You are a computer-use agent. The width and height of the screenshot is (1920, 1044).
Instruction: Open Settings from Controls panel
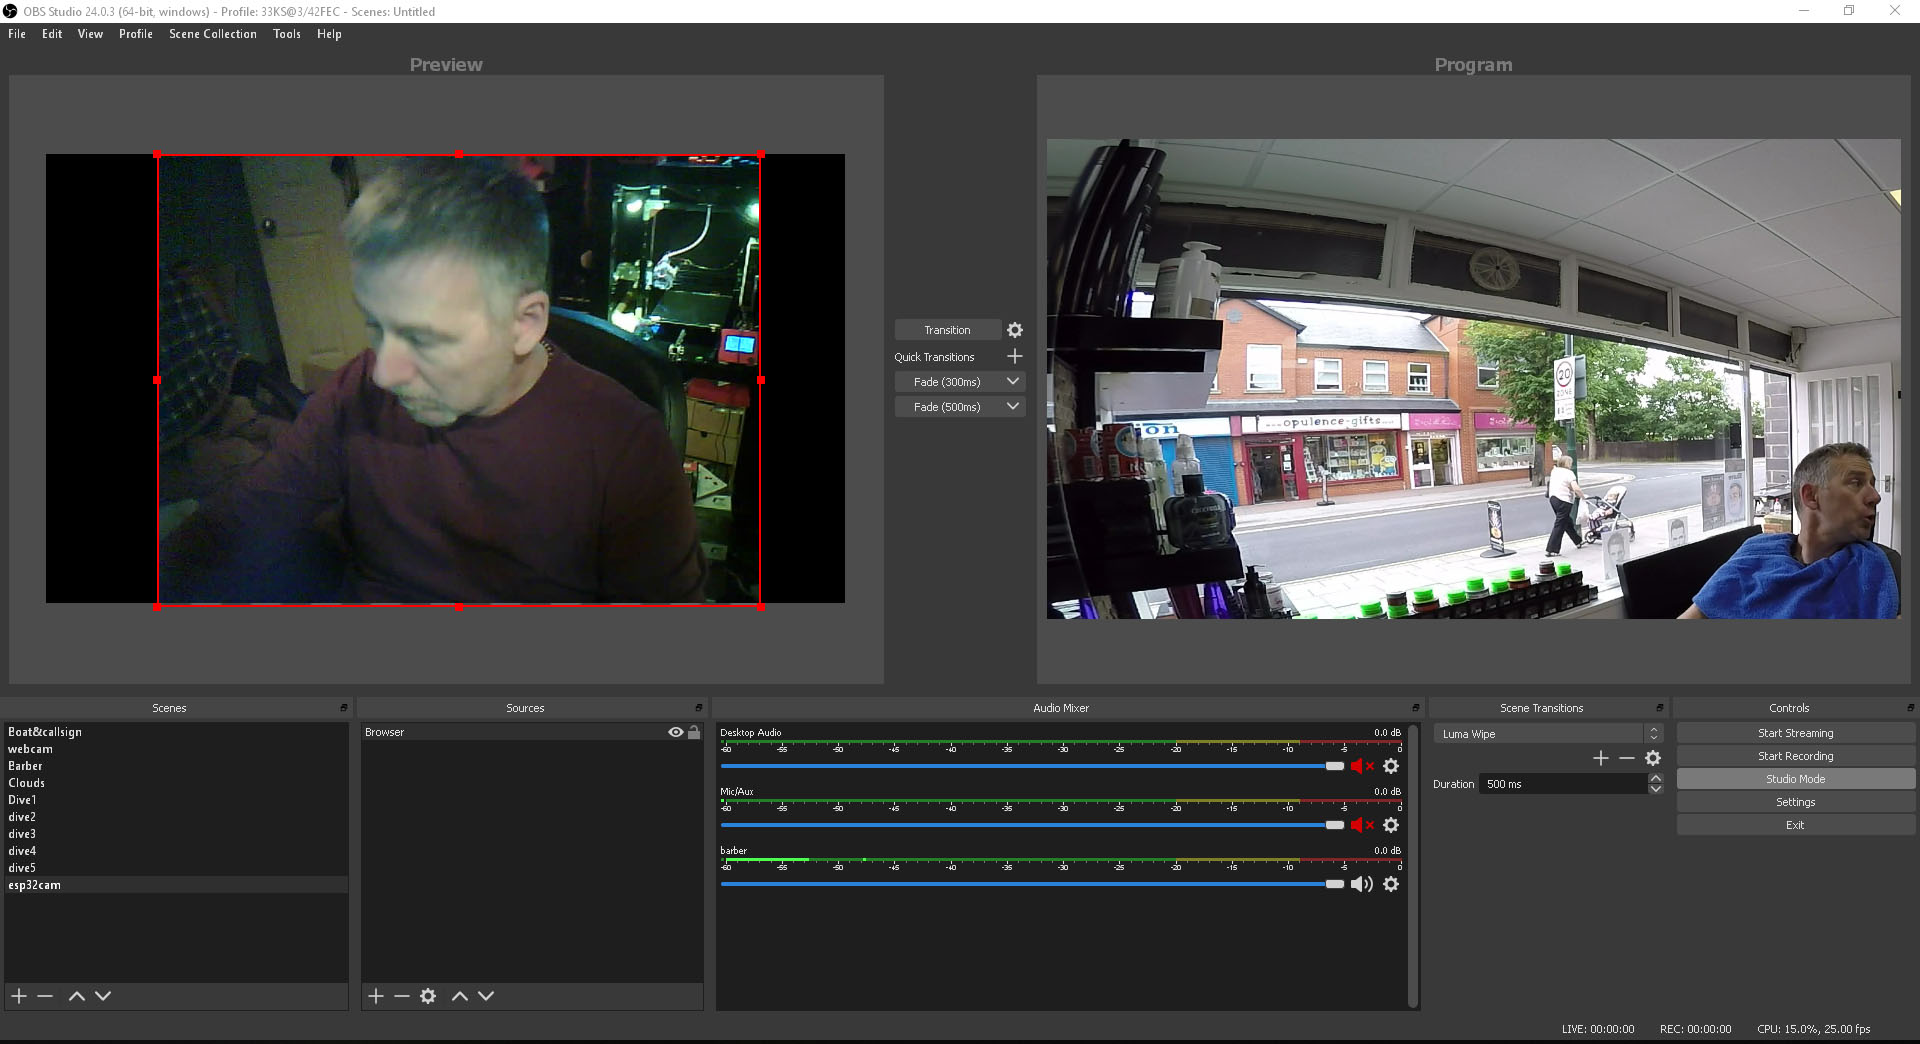[1796, 802]
